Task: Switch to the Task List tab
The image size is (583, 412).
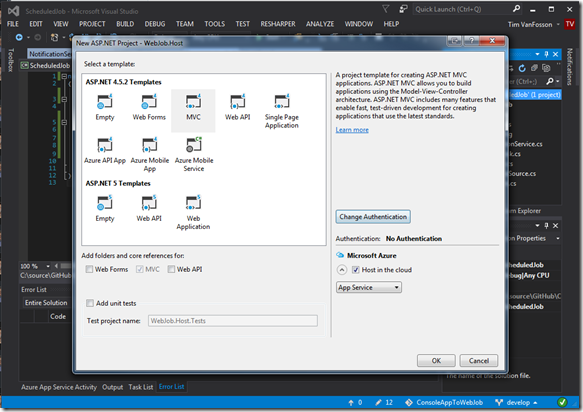Action: (141, 387)
